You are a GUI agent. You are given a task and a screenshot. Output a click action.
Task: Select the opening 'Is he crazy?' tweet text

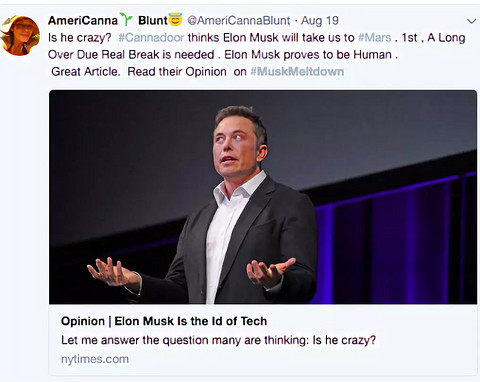79,37
